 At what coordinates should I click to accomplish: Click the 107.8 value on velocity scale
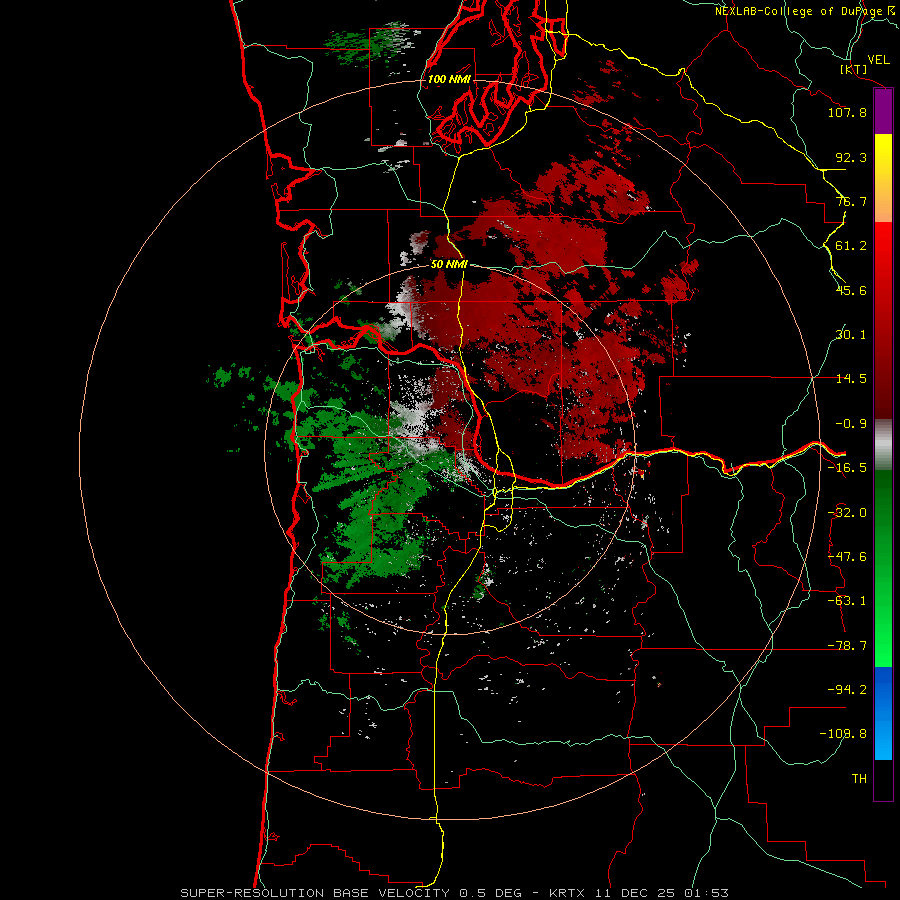pyautogui.click(x=847, y=112)
